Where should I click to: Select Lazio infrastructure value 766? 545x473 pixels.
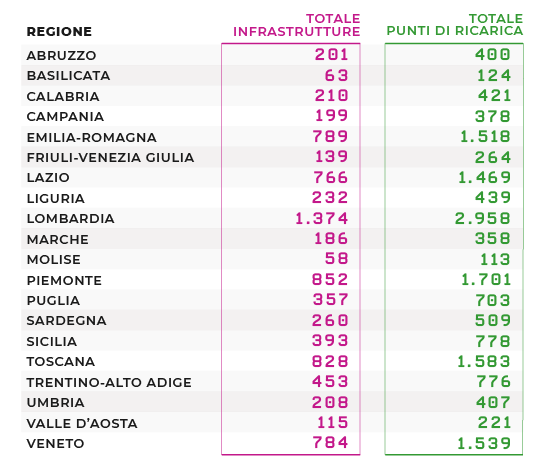coord(330,178)
